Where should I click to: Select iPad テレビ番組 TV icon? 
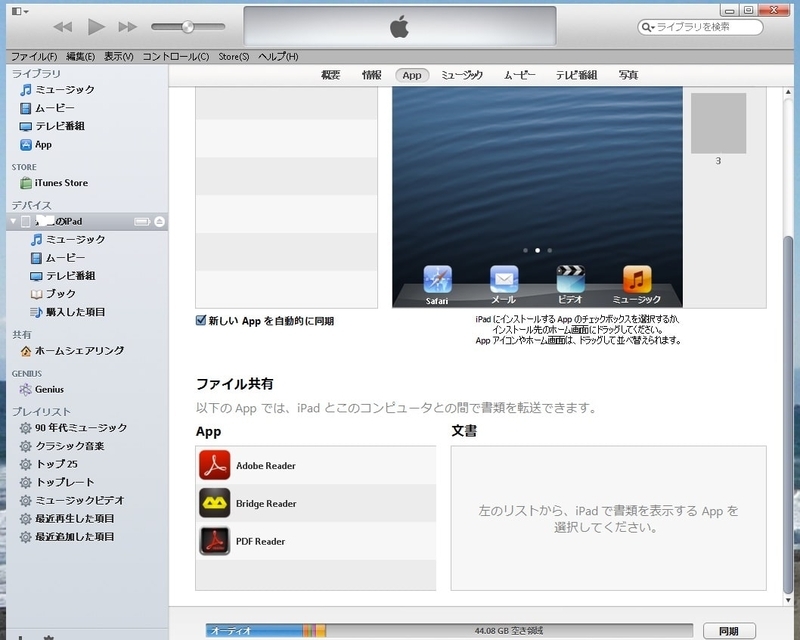36,276
